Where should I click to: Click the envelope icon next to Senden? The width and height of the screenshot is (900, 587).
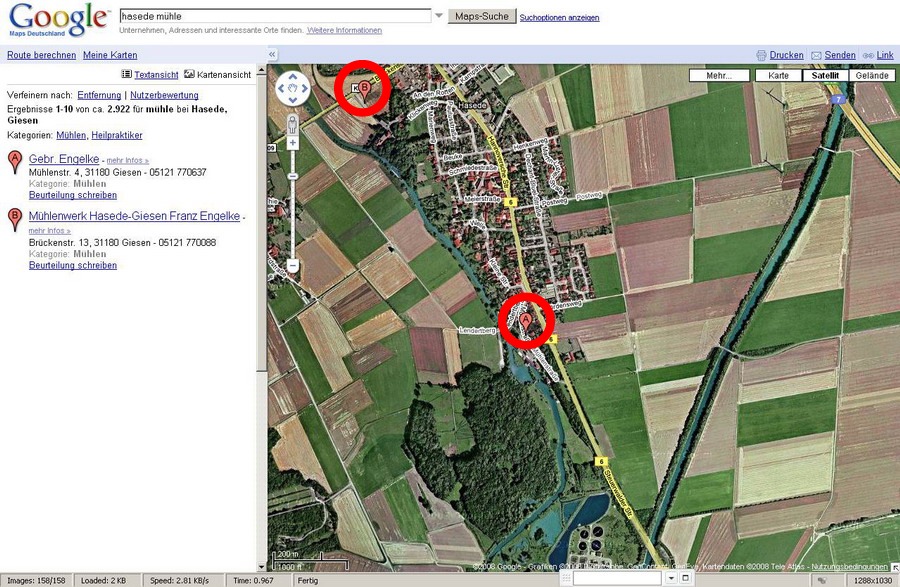[x=816, y=55]
